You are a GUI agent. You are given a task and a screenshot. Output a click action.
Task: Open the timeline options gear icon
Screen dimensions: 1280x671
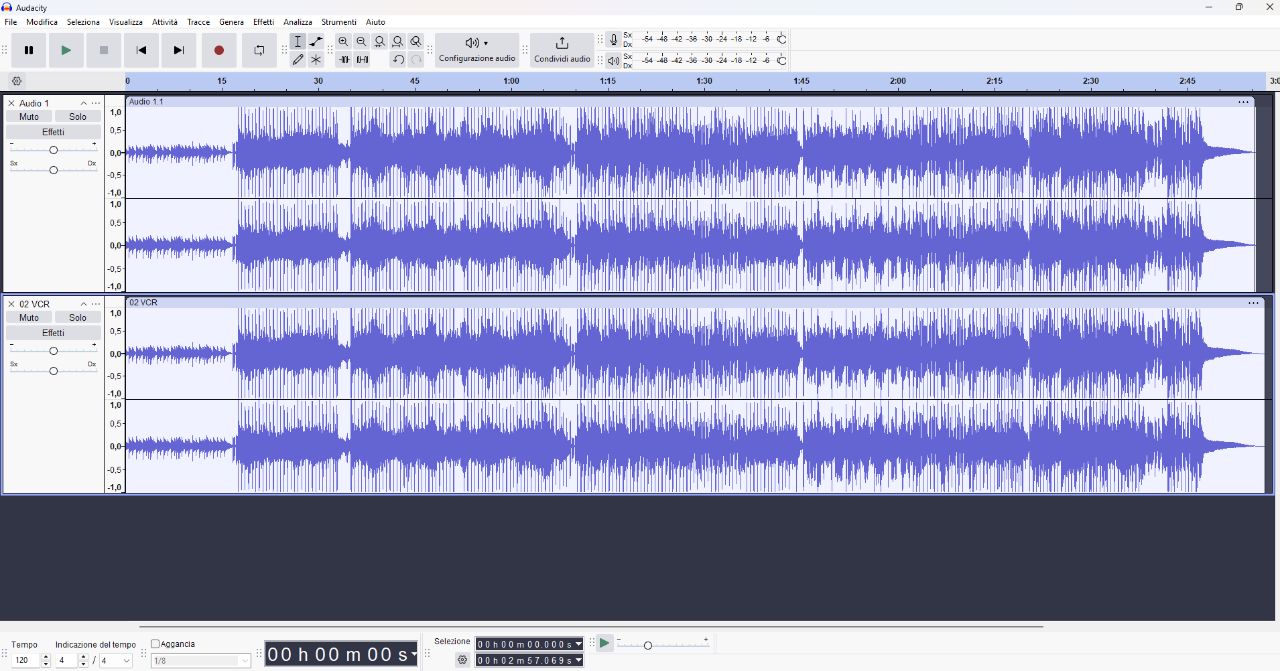[x=16, y=81]
